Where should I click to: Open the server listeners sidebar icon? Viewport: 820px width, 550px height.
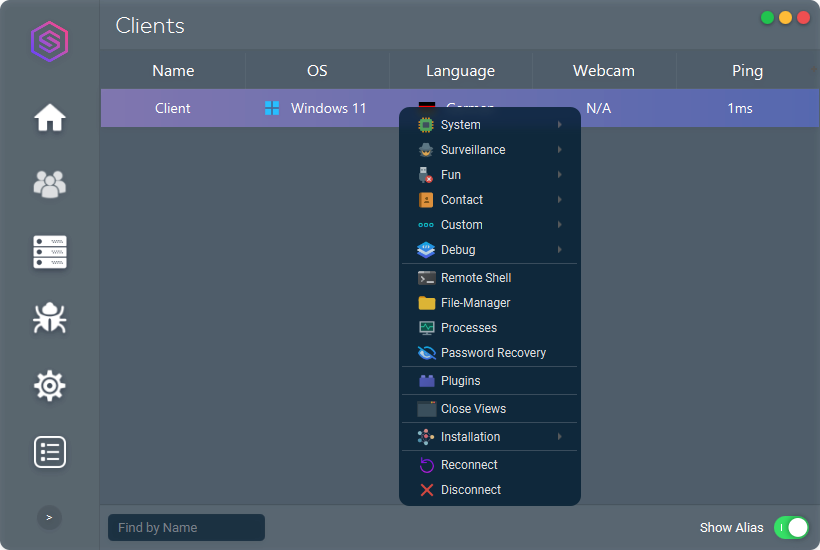pyautogui.click(x=50, y=252)
